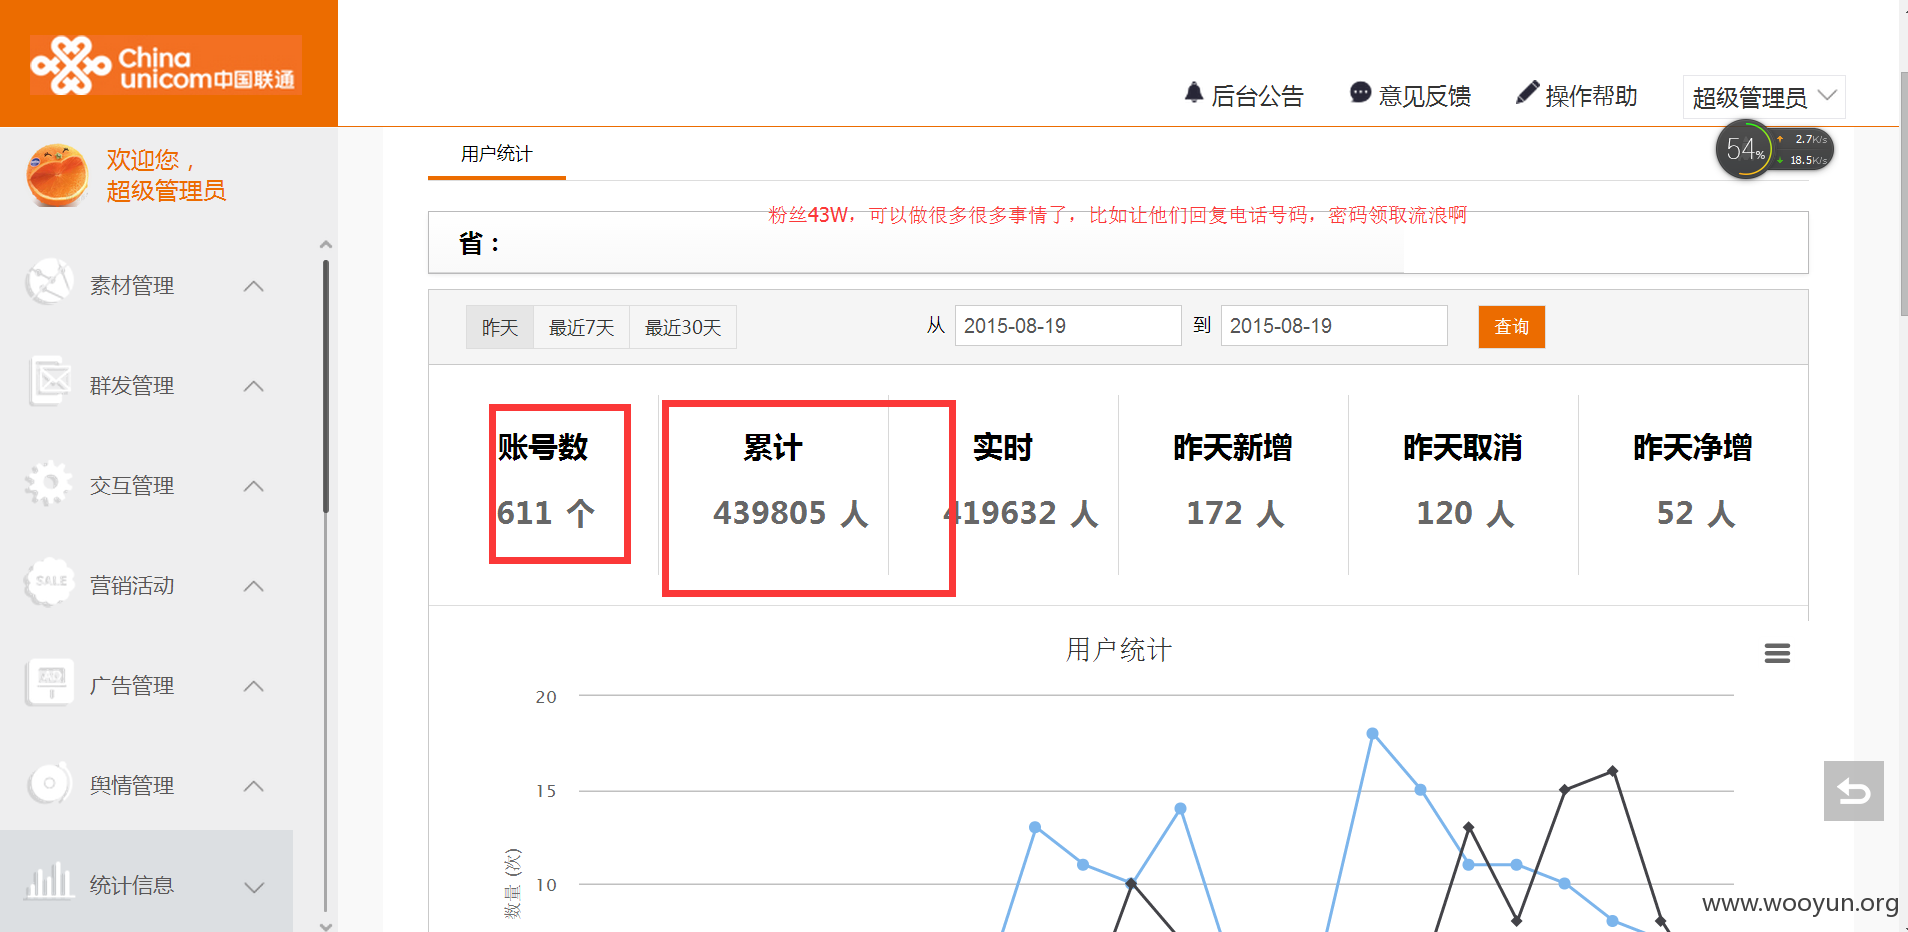
Task: Click the 用户统计 chart title
Action: pyautogui.click(x=1118, y=650)
